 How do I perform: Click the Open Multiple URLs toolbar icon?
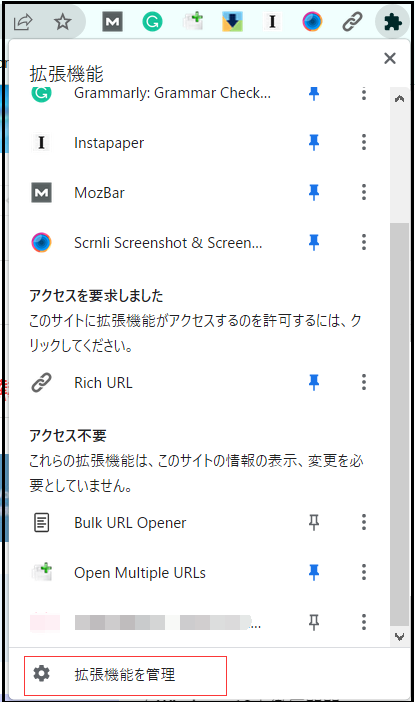[193, 21]
